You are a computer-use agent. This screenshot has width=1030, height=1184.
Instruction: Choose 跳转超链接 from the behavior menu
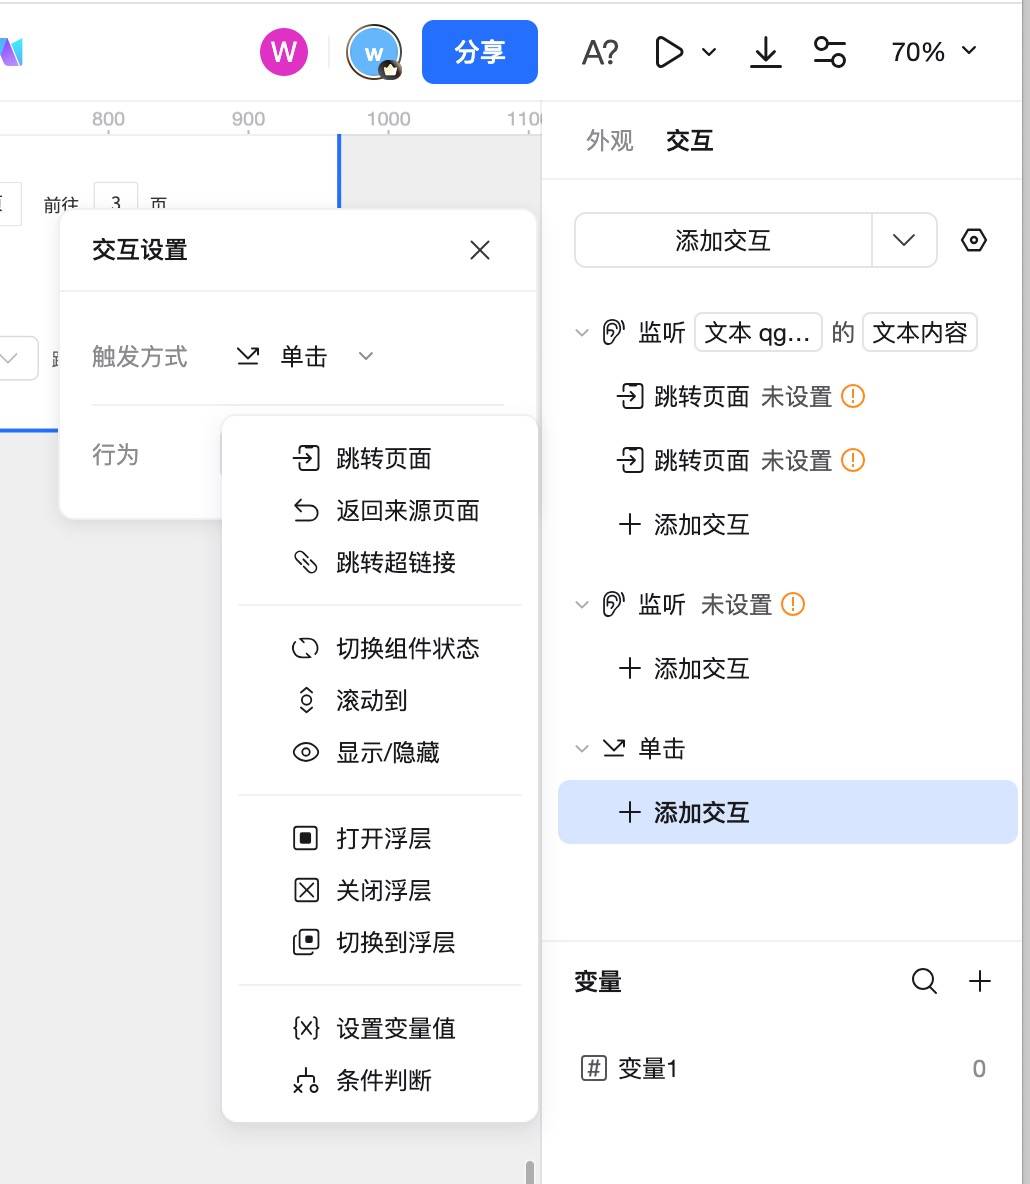(x=380, y=562)
